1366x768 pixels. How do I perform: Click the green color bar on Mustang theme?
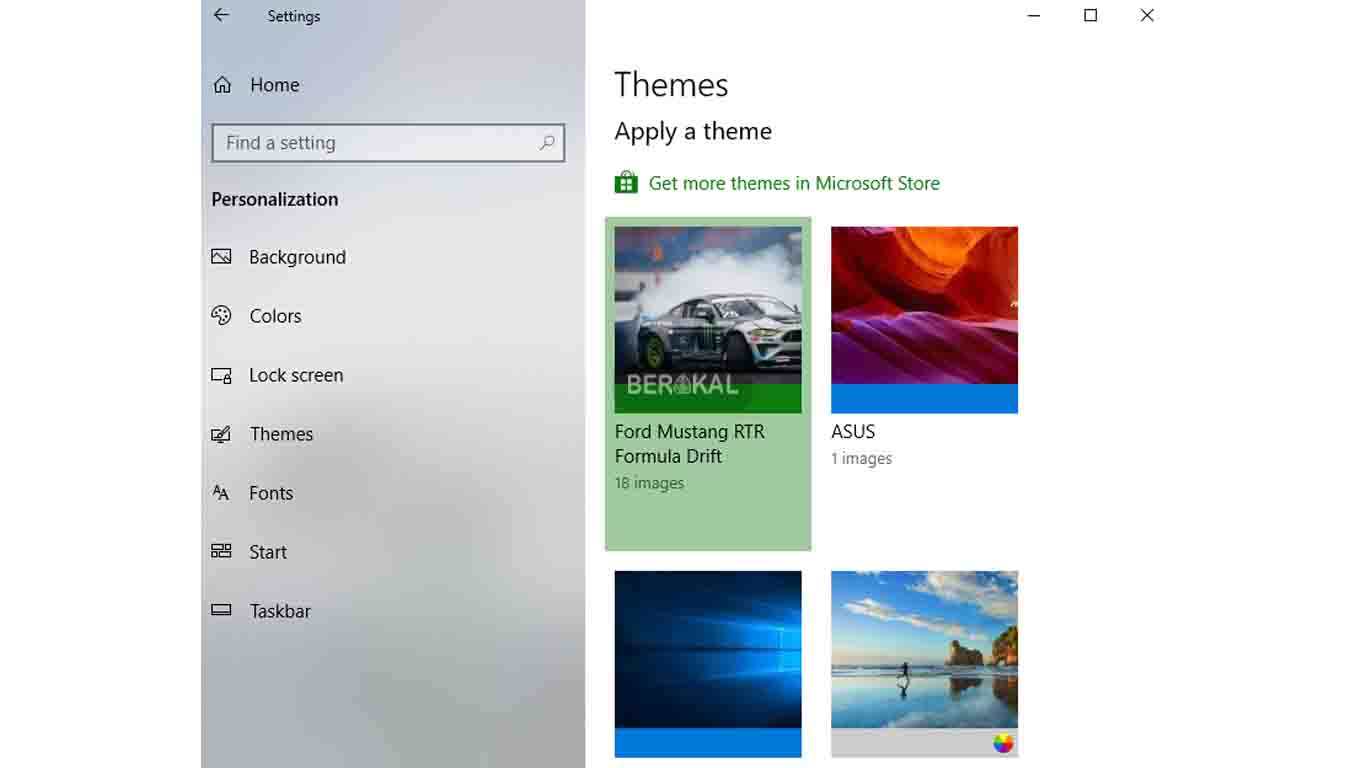pyautogui.click(x=708, y=399)
